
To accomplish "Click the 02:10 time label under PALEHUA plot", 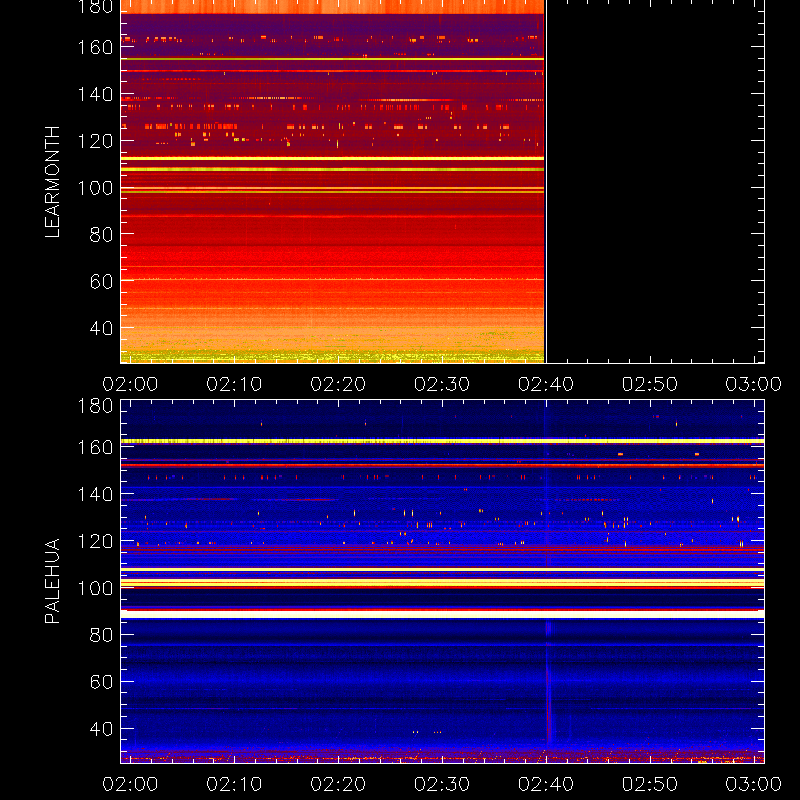I will coord(234,784).
